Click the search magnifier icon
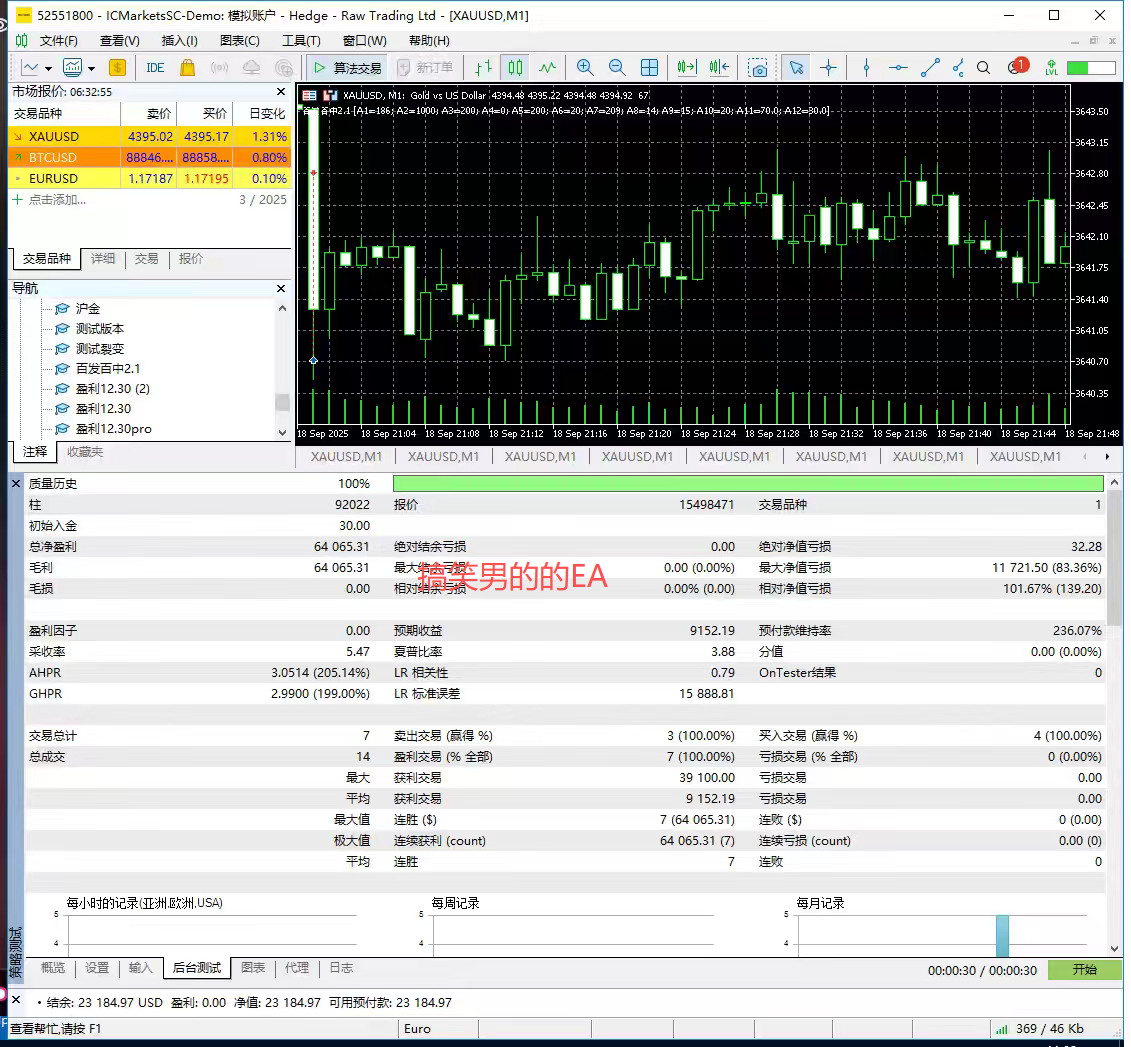 983,68
